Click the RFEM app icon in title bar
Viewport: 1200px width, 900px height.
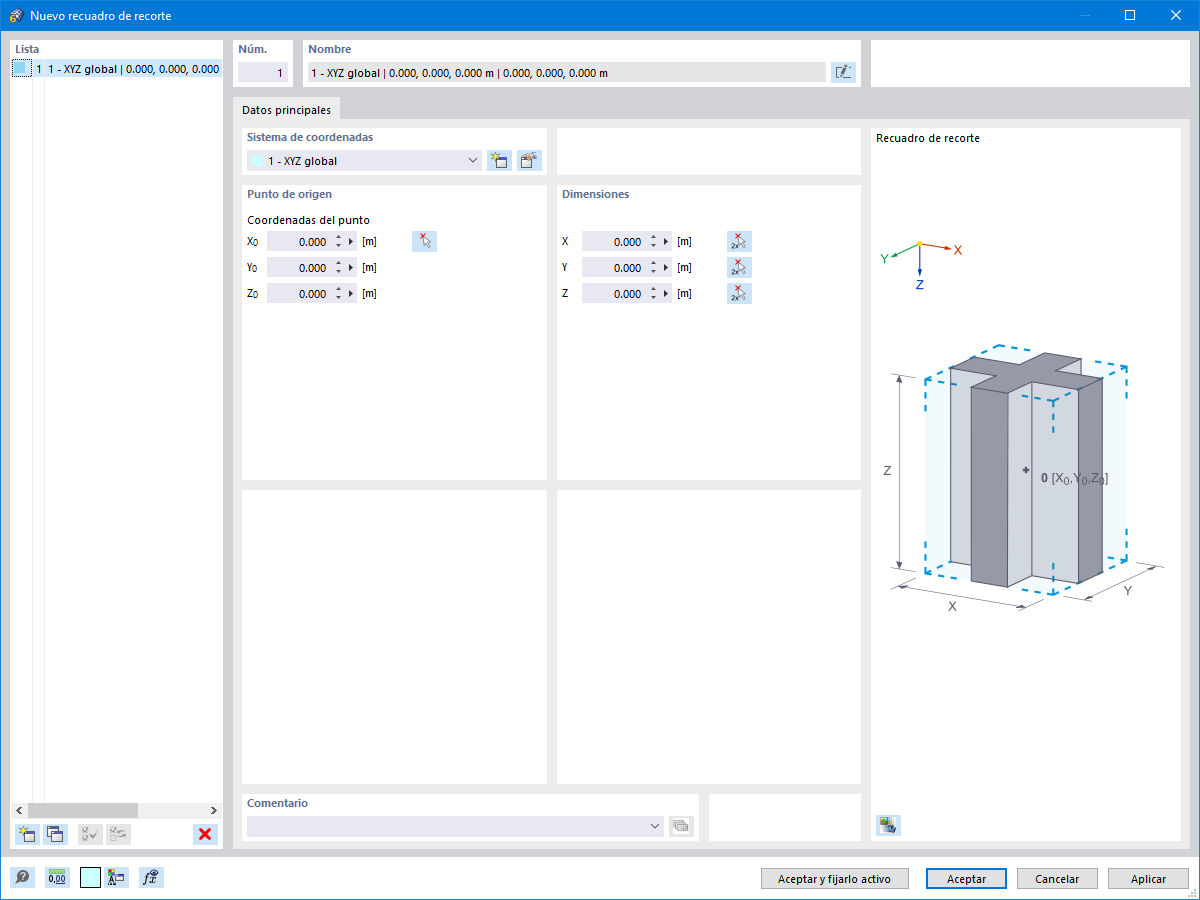15,15
